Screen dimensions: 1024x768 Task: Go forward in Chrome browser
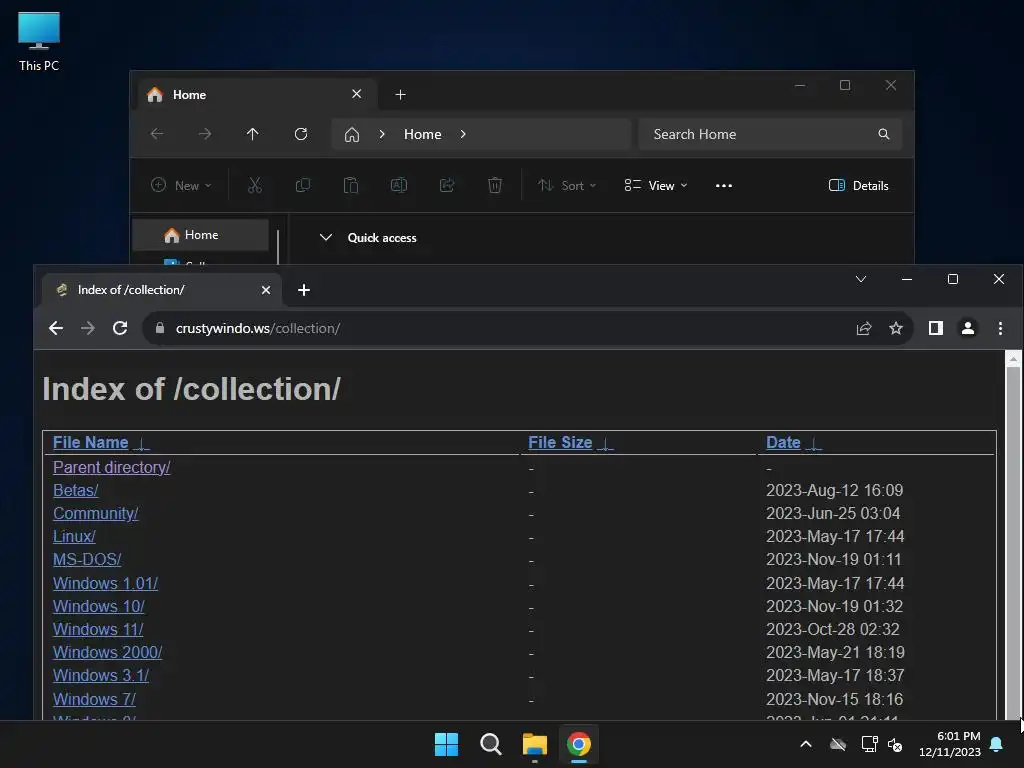coord(88,328)
